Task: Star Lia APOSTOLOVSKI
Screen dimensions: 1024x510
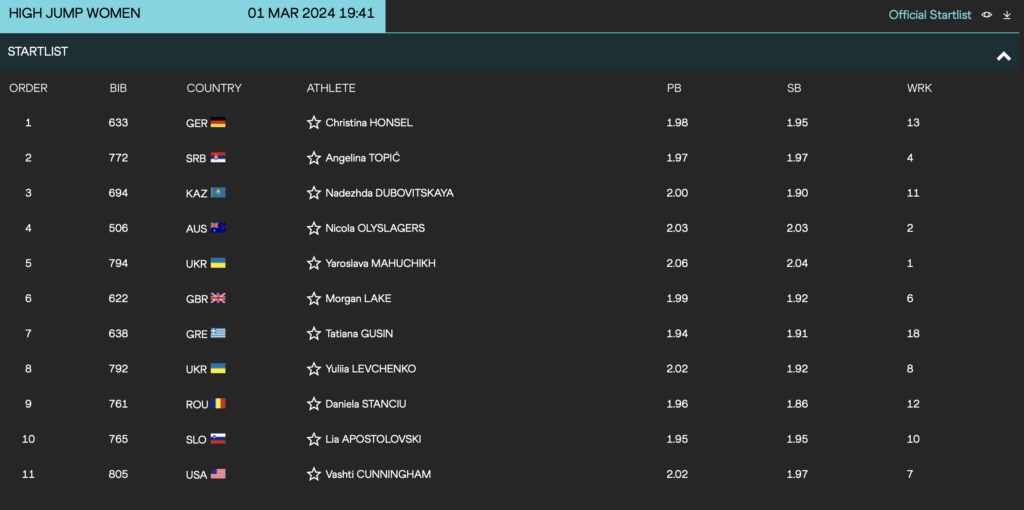Action: tap(313, 439)
